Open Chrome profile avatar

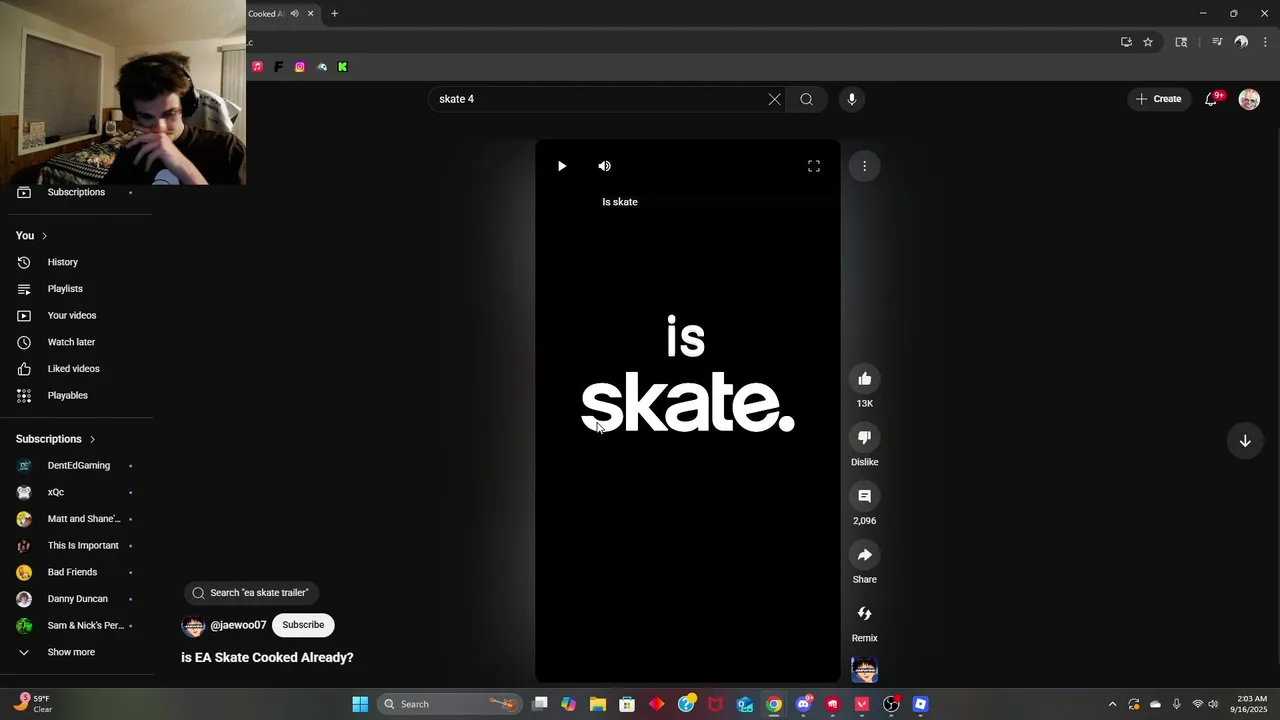coord(1241,42)
